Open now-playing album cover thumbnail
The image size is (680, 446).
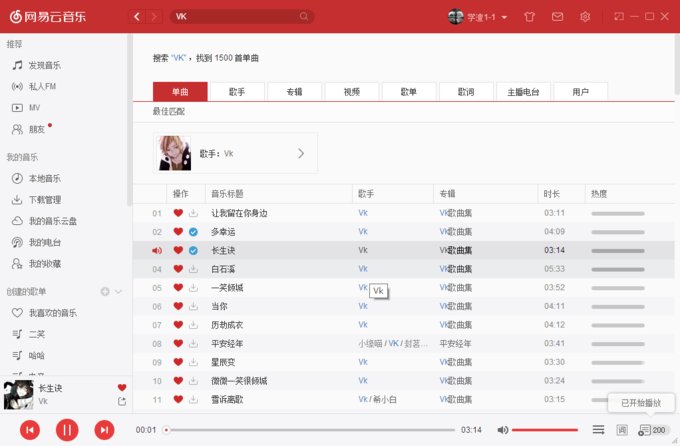pos(19,394)
